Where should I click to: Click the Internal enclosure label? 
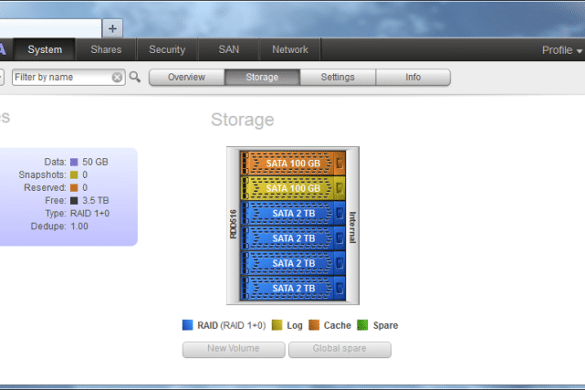[353, 227]
